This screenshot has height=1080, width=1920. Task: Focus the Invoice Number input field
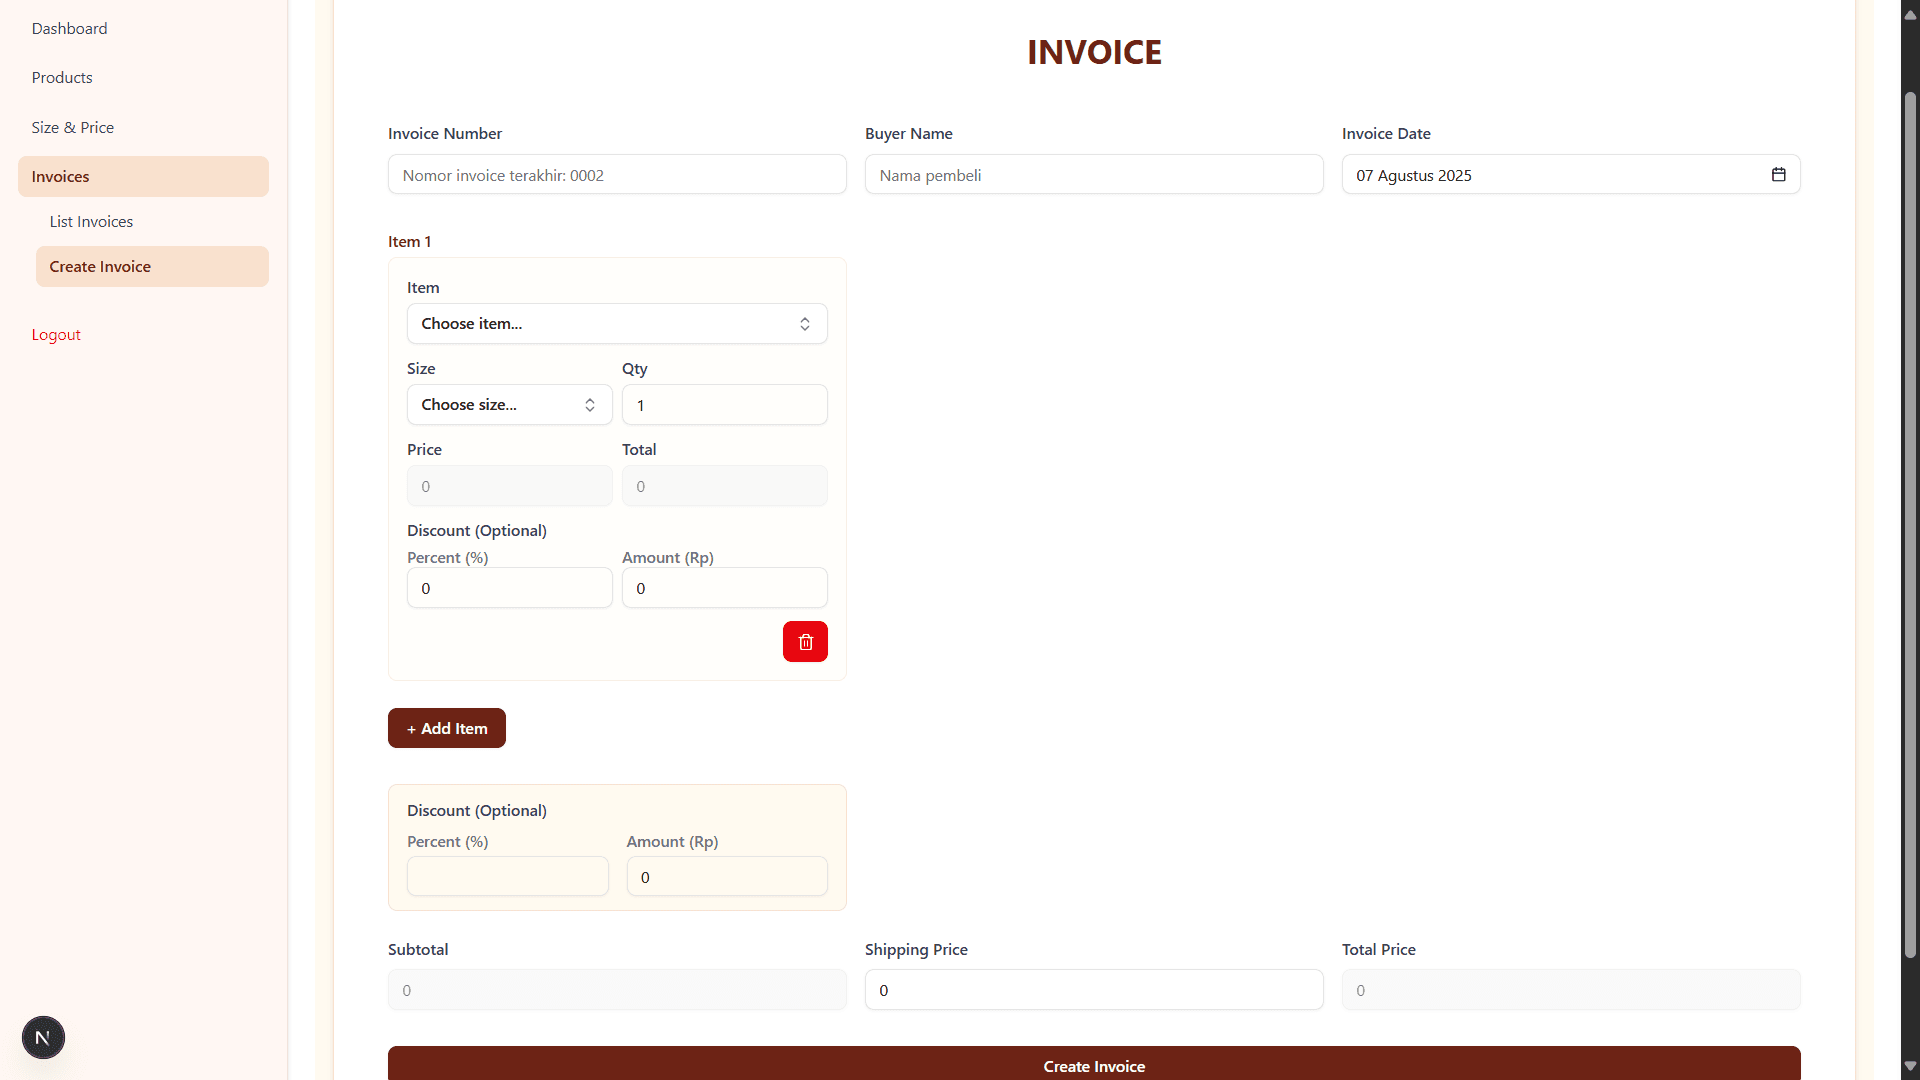point(616,174)
